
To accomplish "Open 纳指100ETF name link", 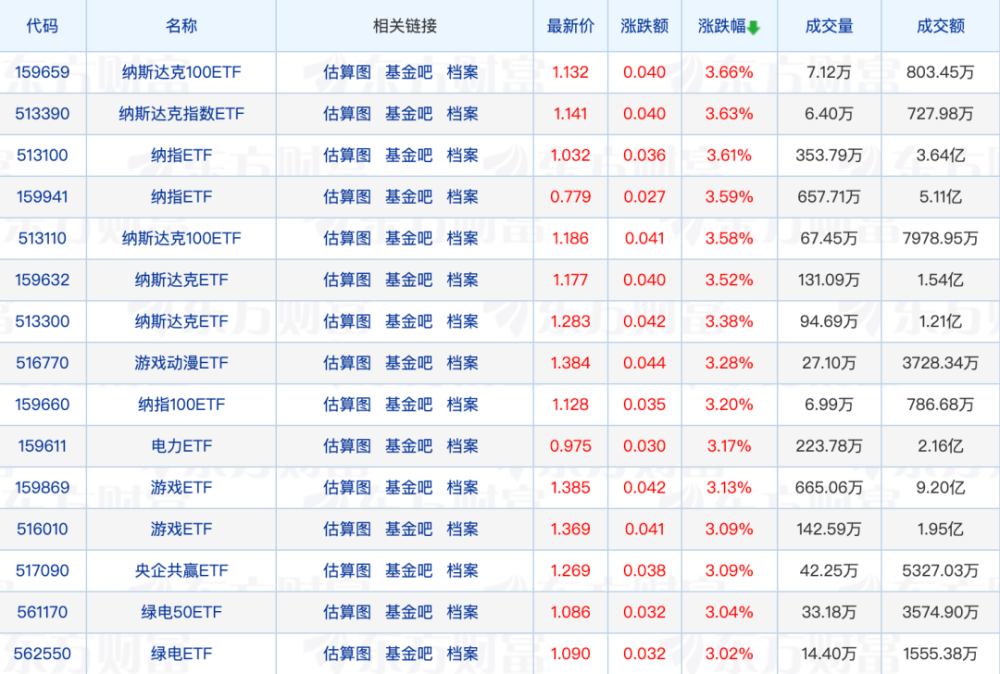I will pyautogui.click(x=181, y=404).
